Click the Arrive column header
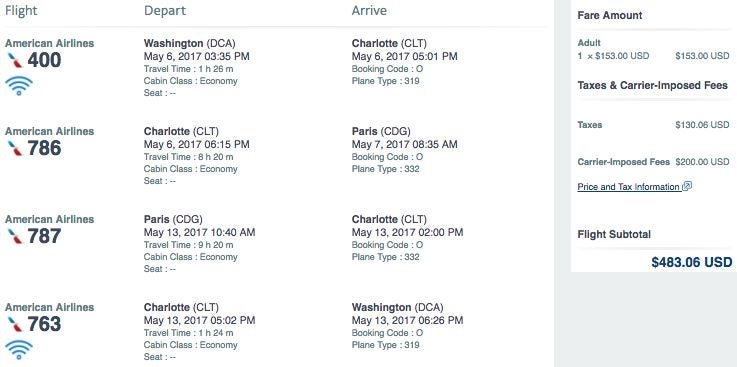 pos(369,11)
